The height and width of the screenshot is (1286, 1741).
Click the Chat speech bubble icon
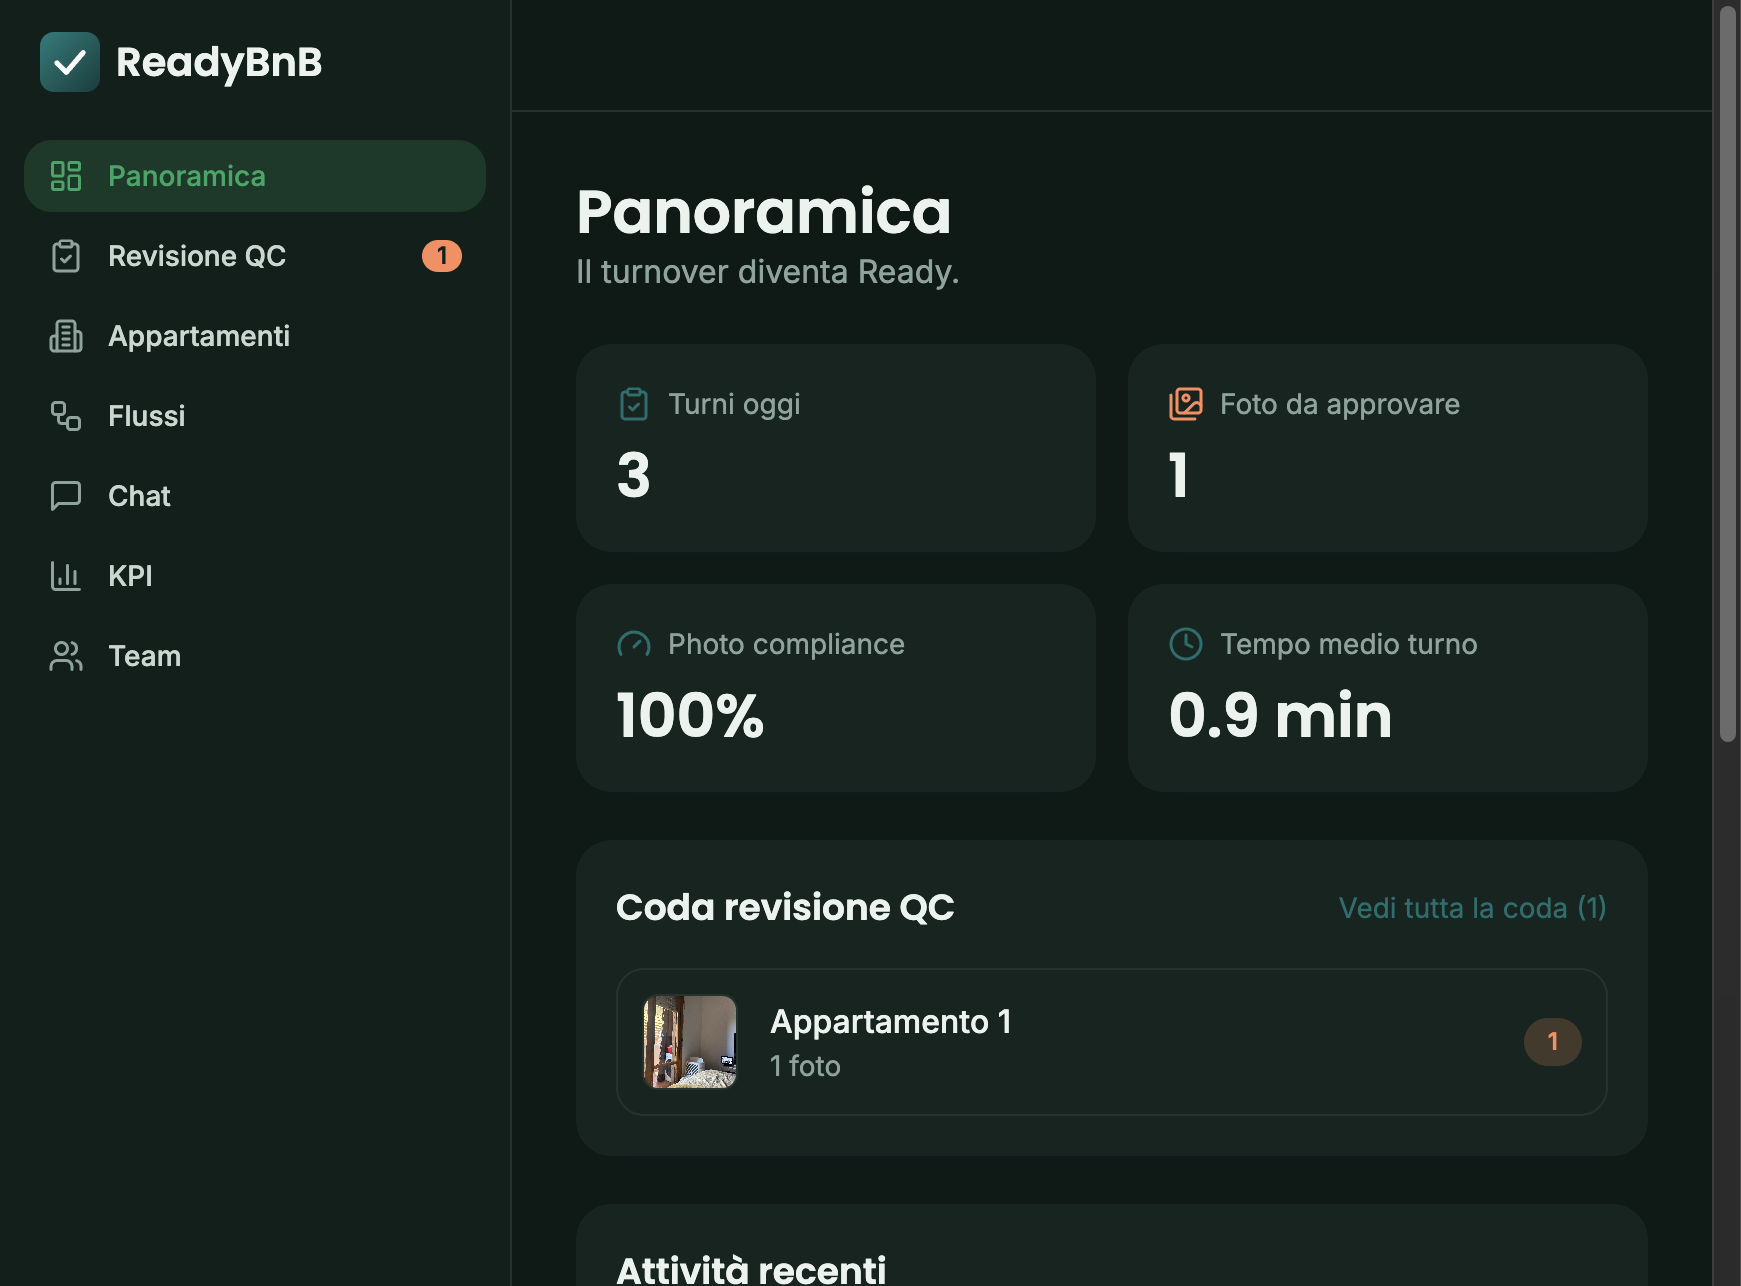point(66,496)
